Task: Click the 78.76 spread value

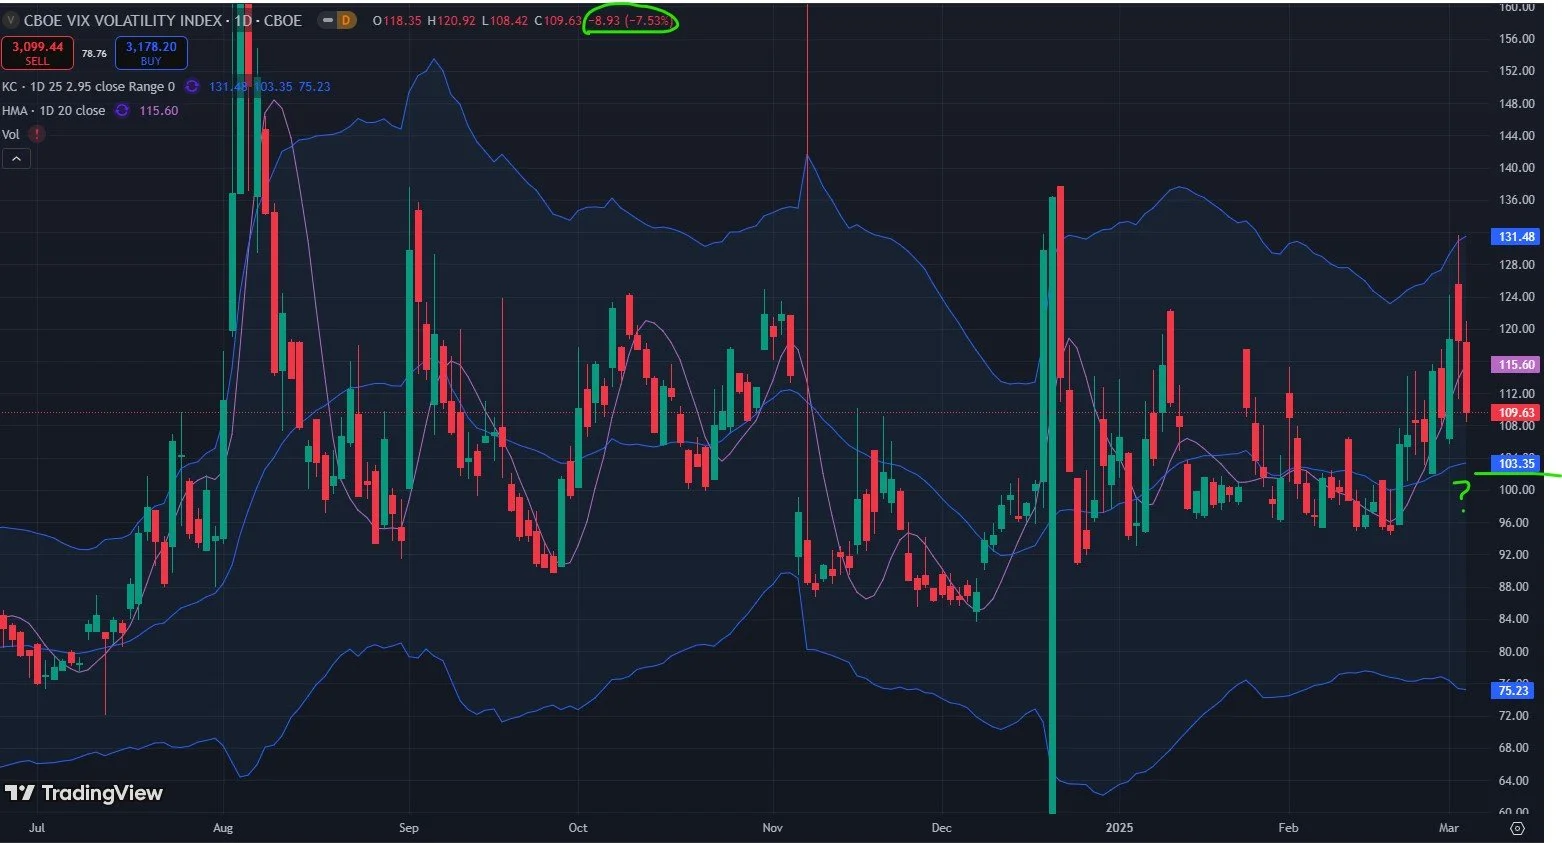Action: click(94, 53)
